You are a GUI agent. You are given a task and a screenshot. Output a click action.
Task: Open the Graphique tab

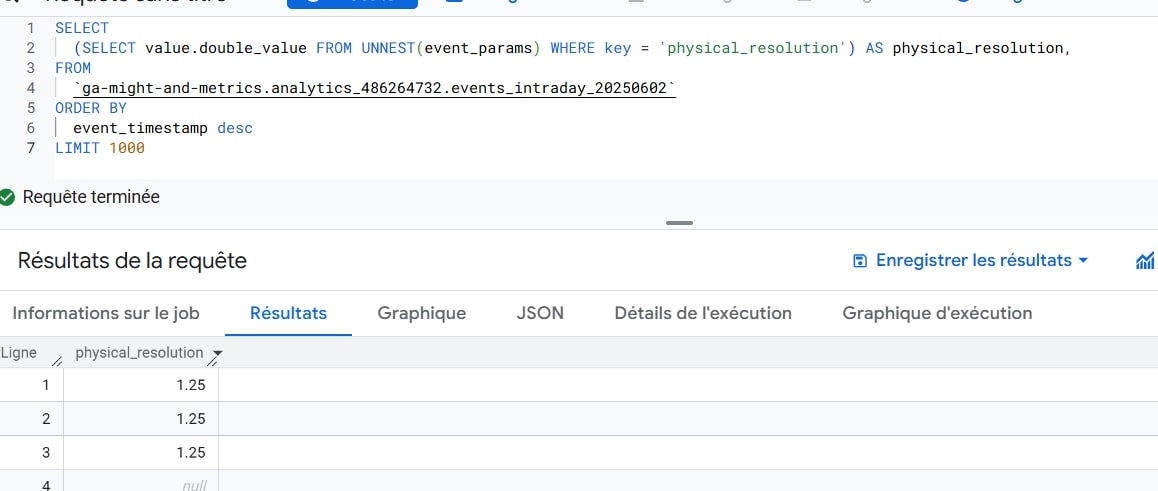coord(421,313)
